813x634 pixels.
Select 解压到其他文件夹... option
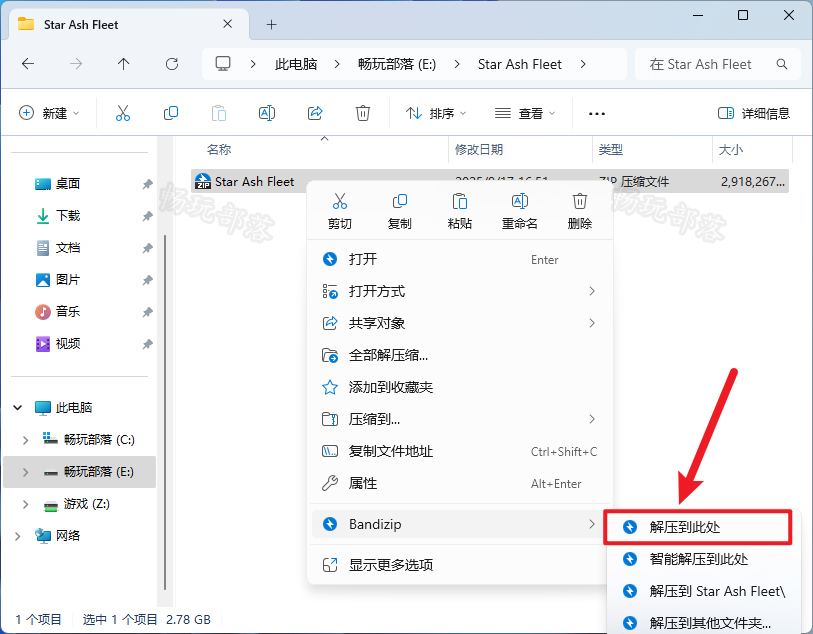(x=704, y=622)
